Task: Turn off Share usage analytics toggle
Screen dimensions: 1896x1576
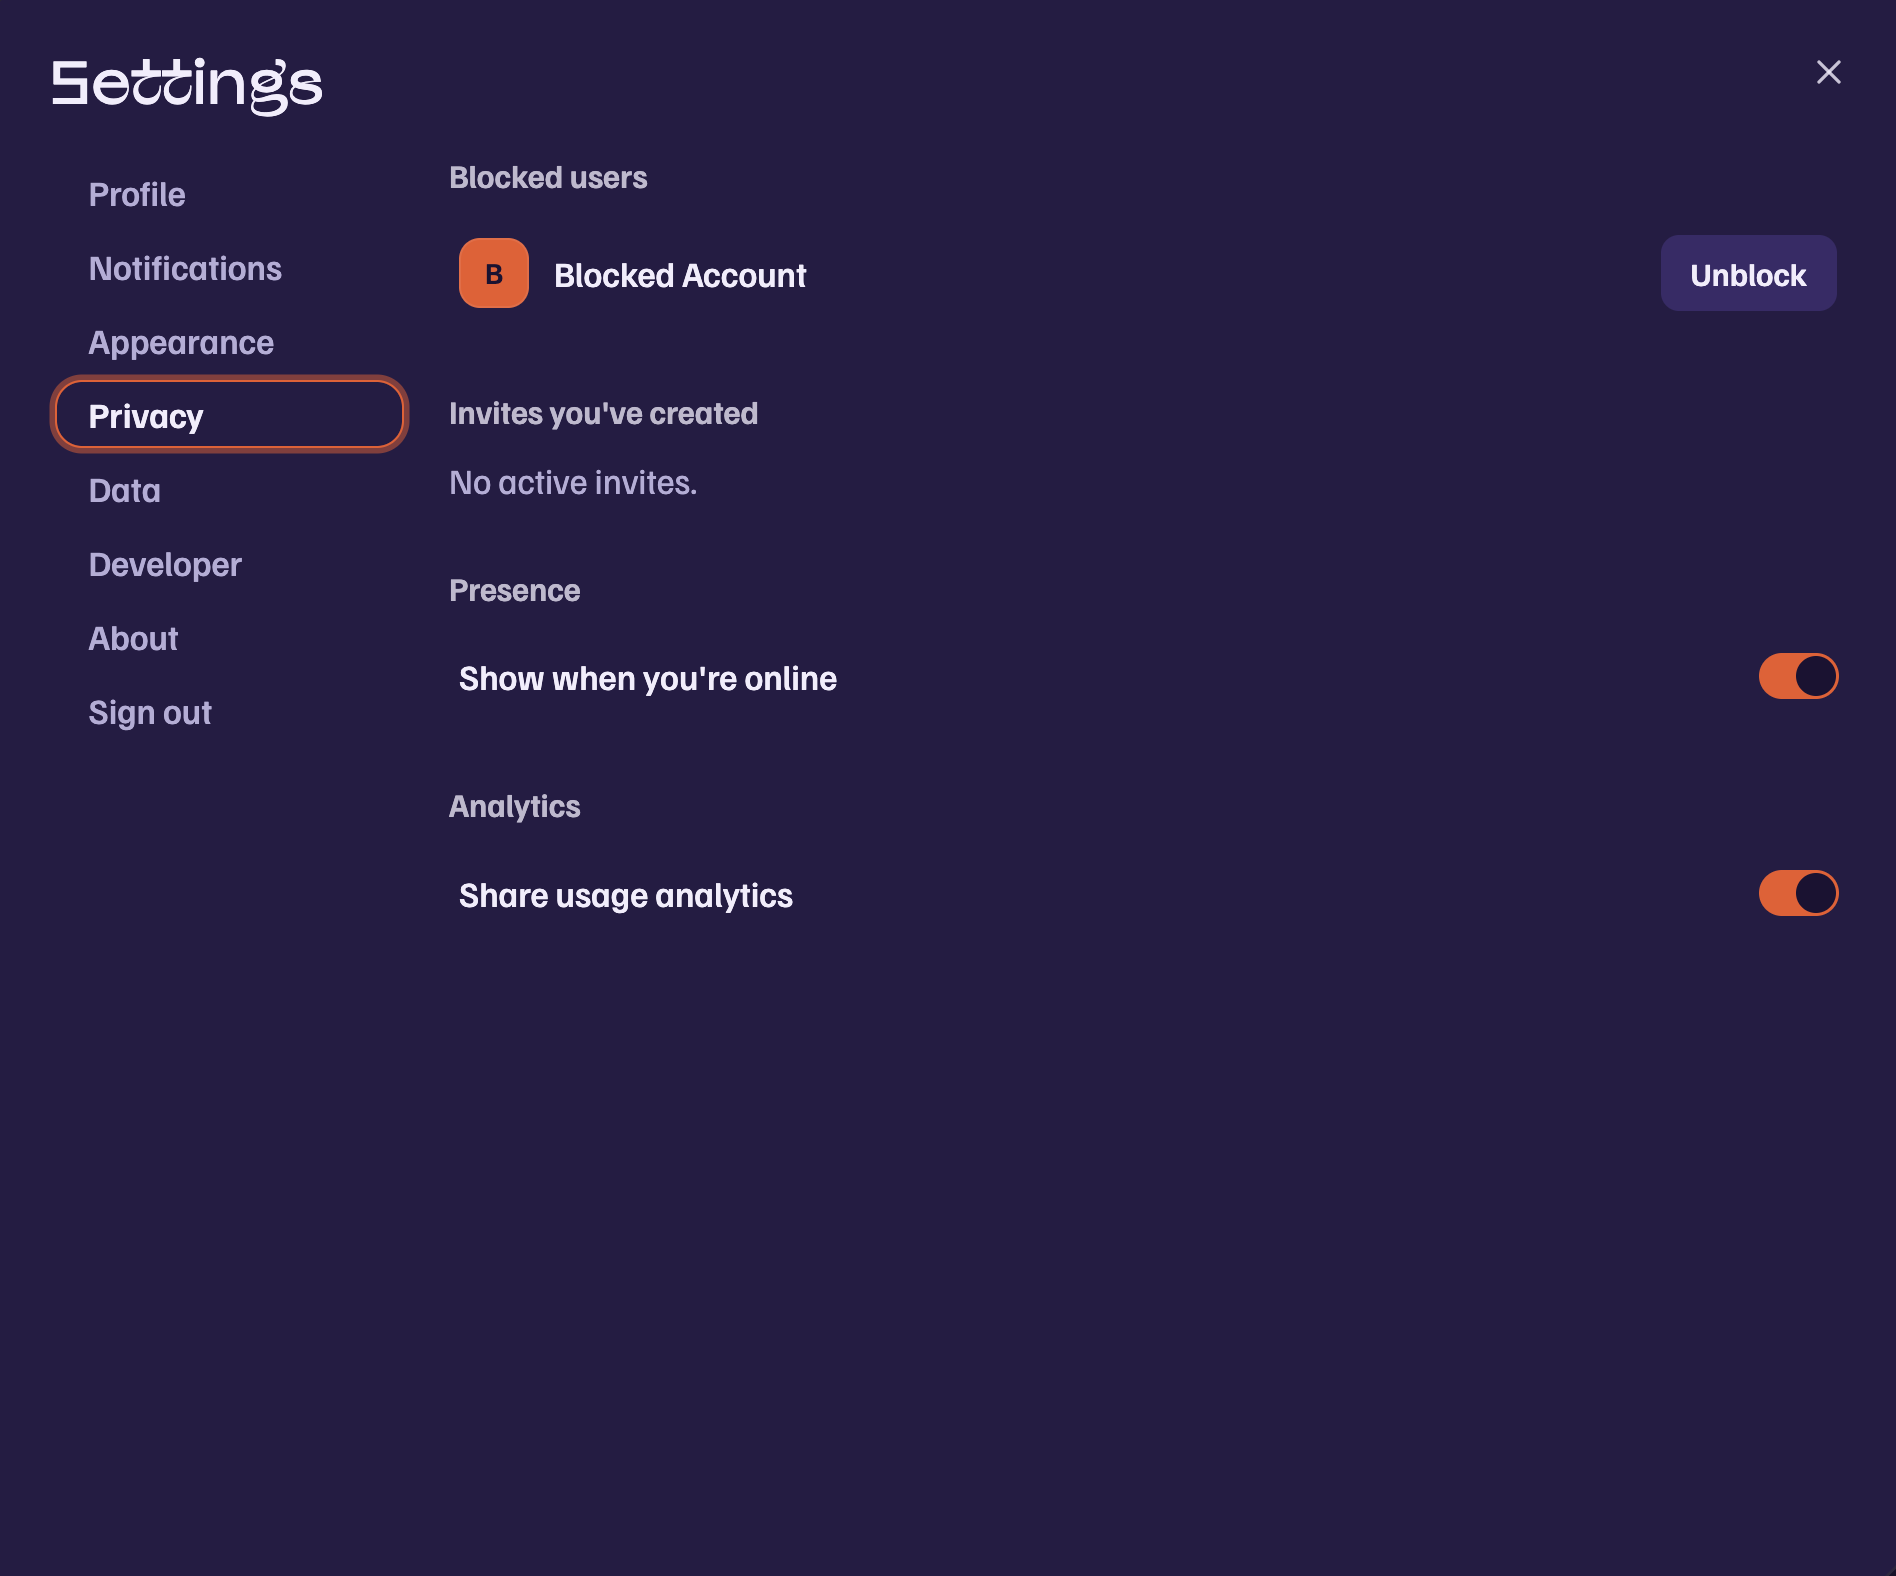Action: pos(1798,893)
